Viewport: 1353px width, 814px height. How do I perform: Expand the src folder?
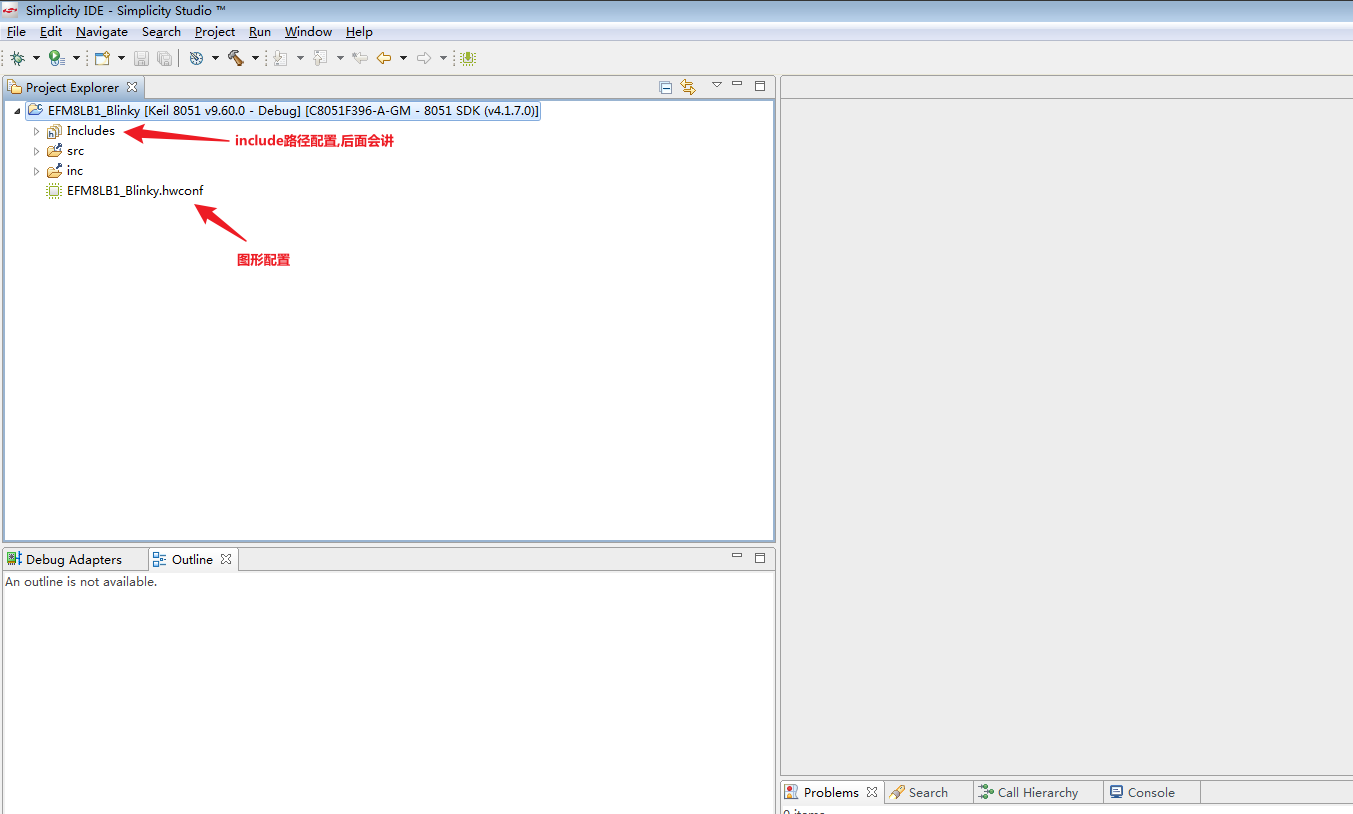tap(36, 150)
